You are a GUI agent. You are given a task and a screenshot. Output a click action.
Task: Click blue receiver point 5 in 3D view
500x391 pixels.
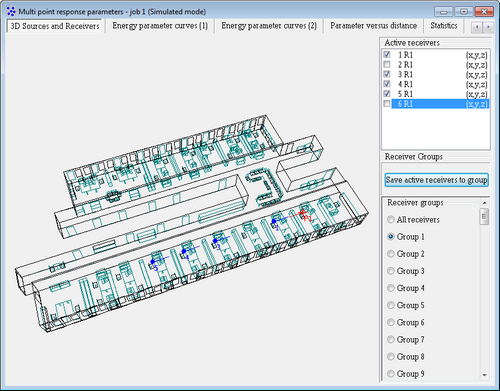(x=153, y=262)
